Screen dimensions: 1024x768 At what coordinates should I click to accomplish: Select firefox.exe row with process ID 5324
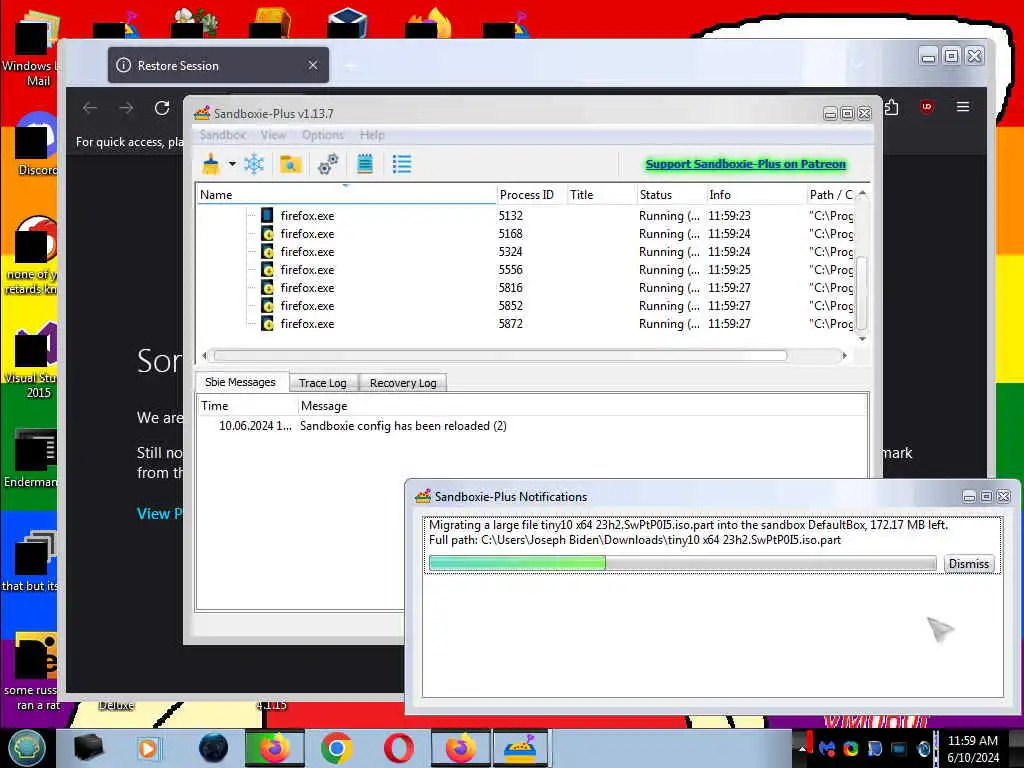click(525, 251)
